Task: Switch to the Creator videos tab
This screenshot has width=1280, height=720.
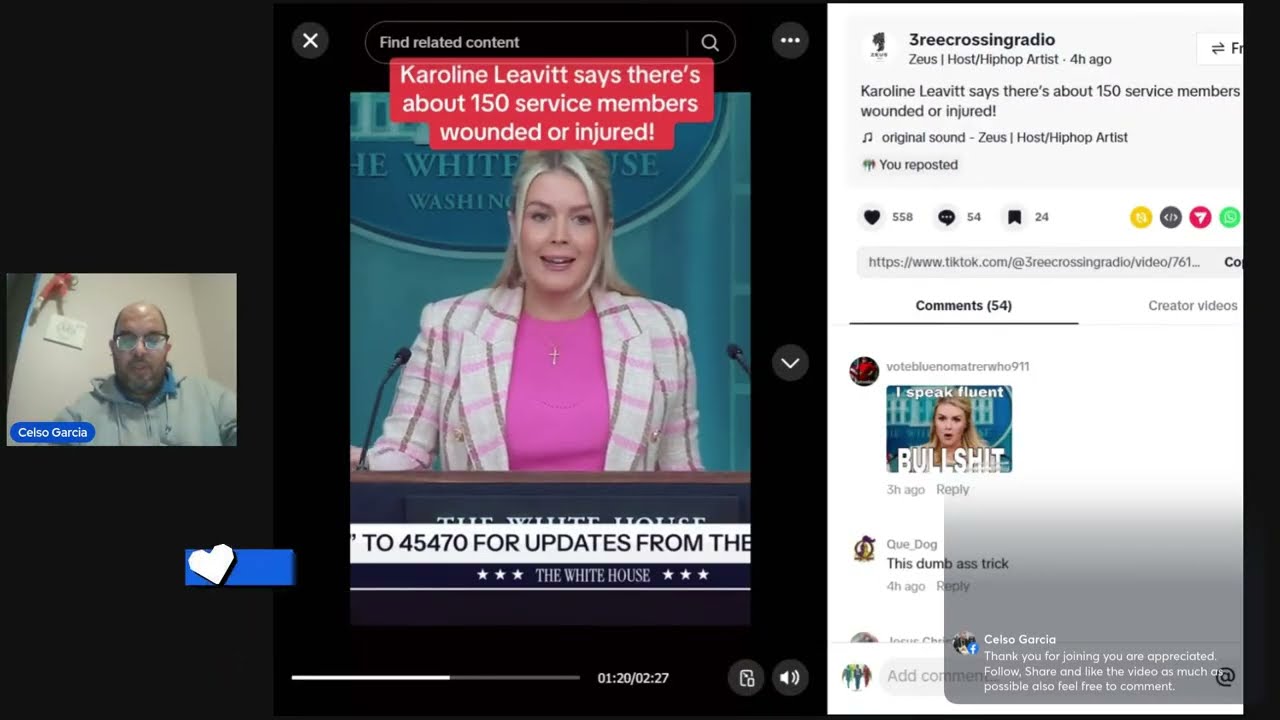Action: 1192,306
